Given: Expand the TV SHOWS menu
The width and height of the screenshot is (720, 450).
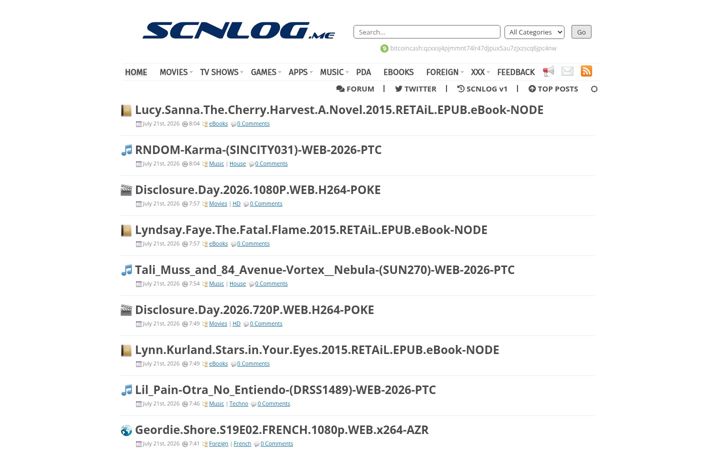Looking at the screenshot, I should 221,72.
